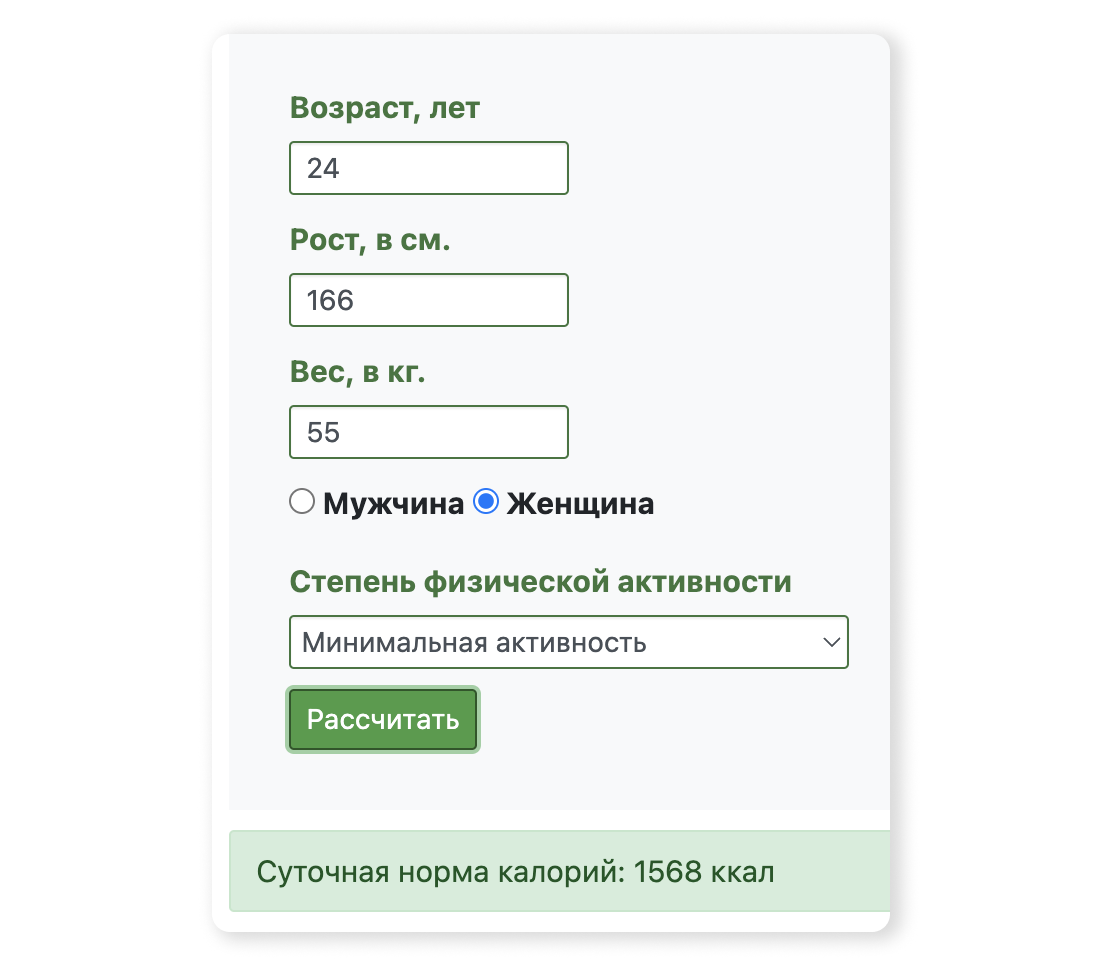Image resolution: width=1102 pixels, height=966 pixels.
Task: Click the height input field showing 166
Action: [x=428, y=300]
